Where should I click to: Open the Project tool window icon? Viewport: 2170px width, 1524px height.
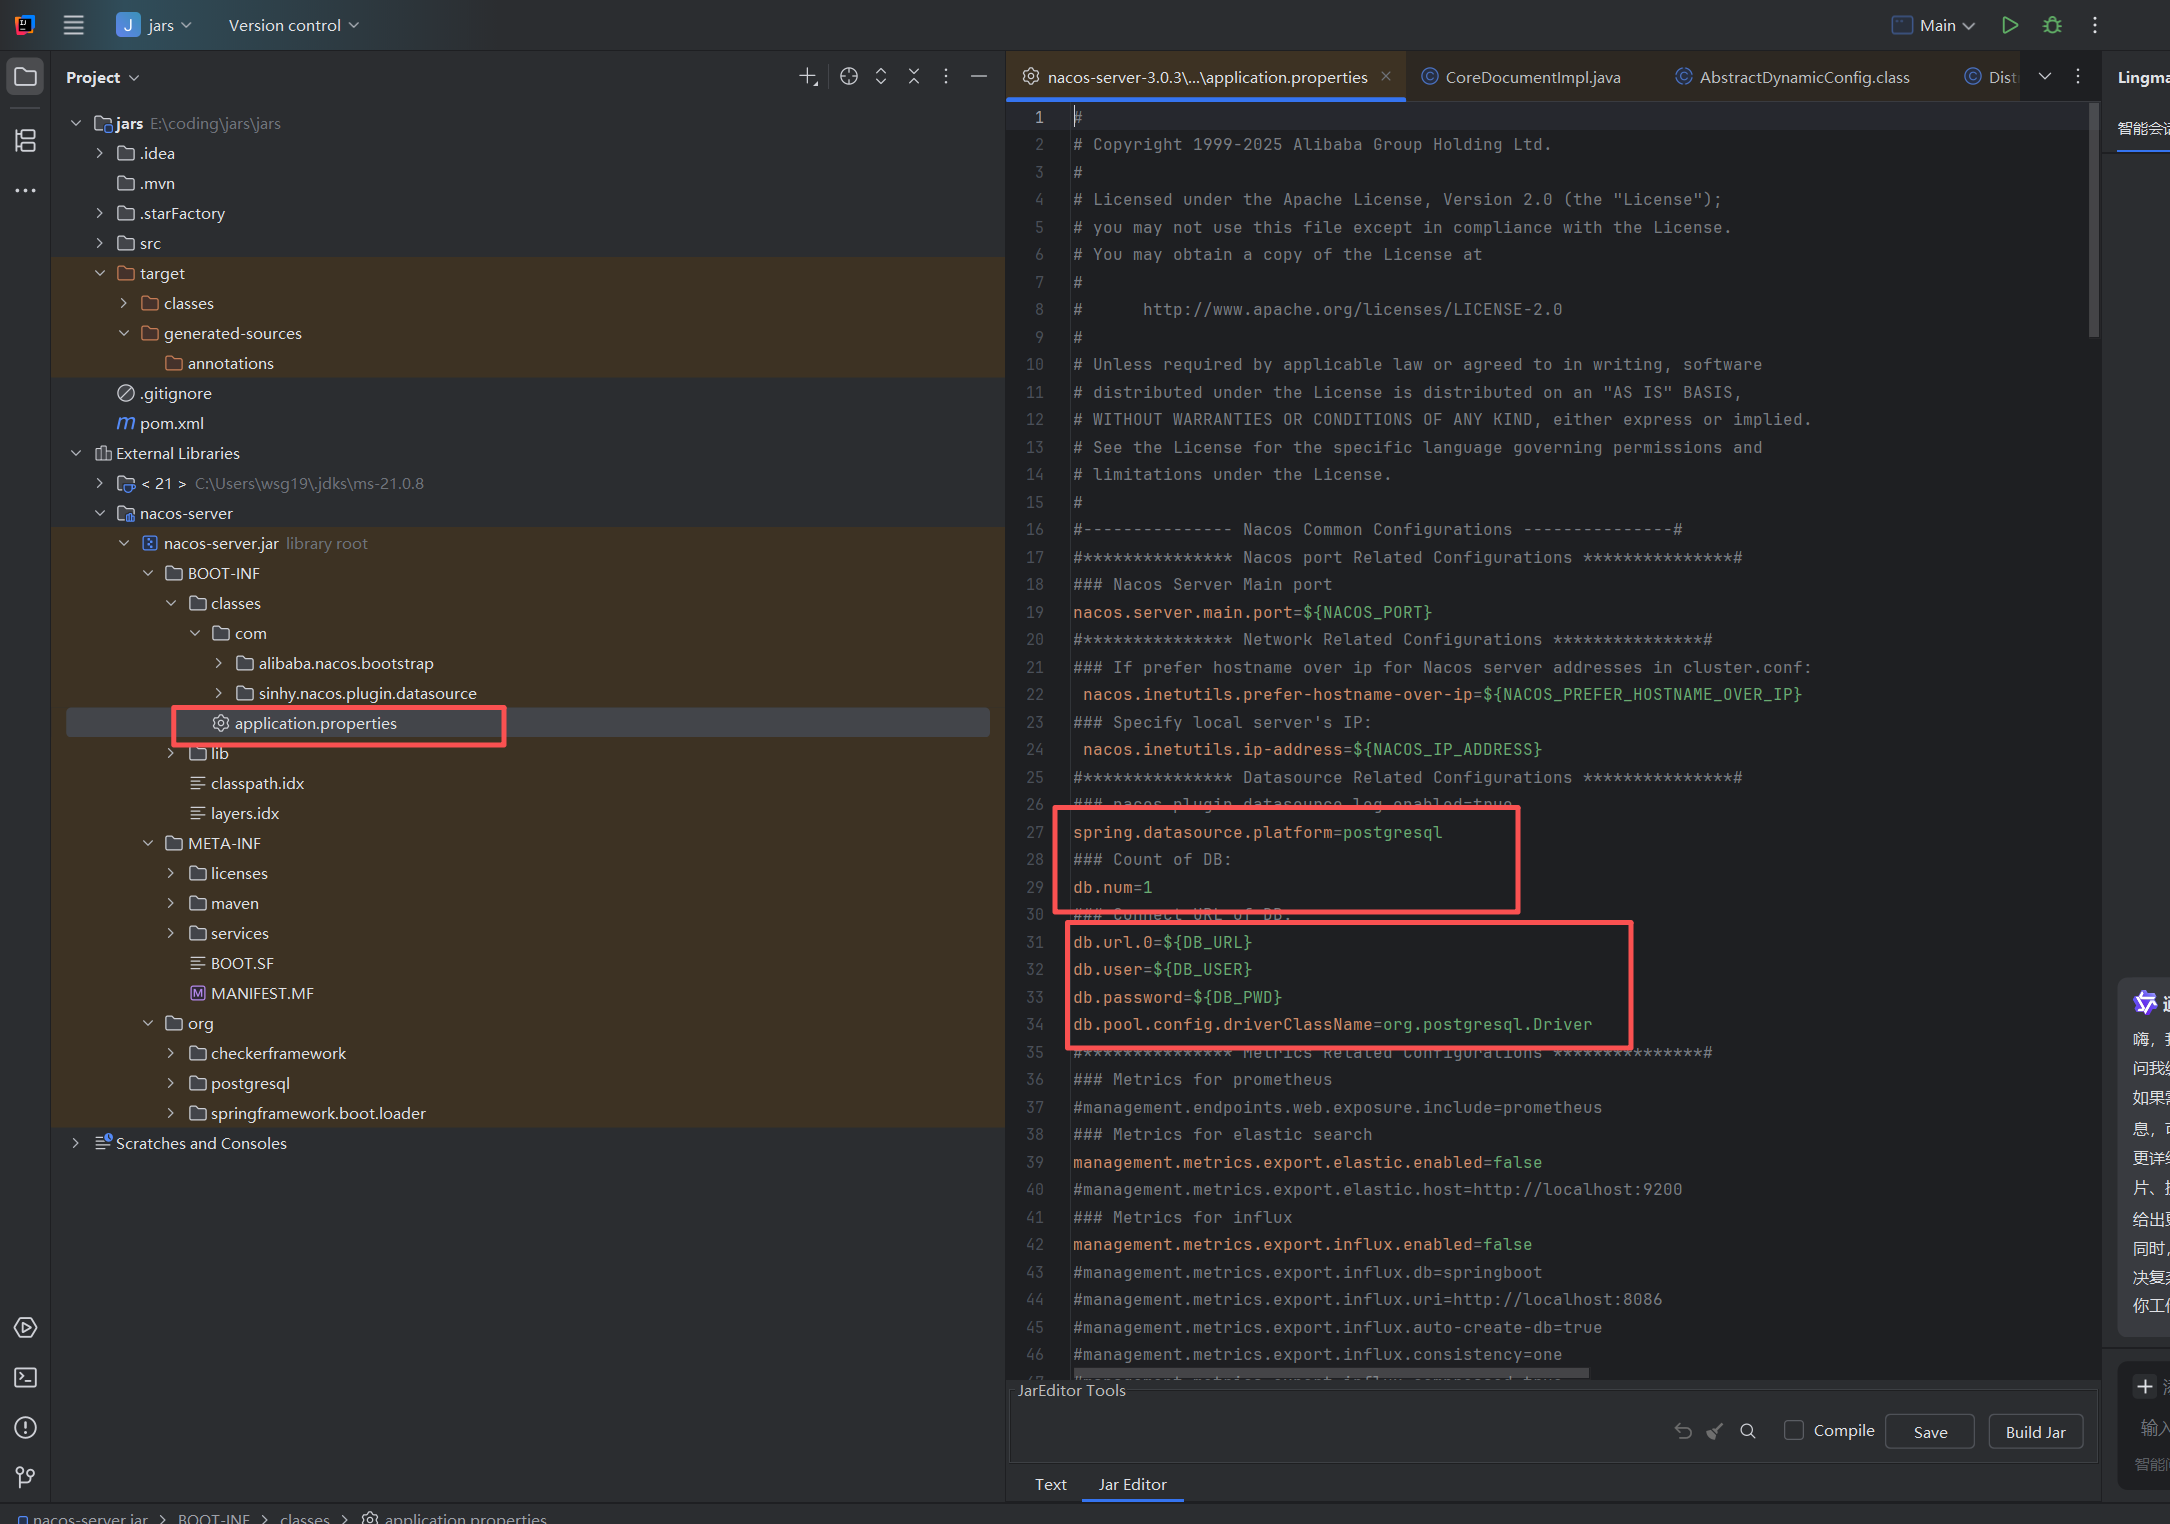coord(26,77)
